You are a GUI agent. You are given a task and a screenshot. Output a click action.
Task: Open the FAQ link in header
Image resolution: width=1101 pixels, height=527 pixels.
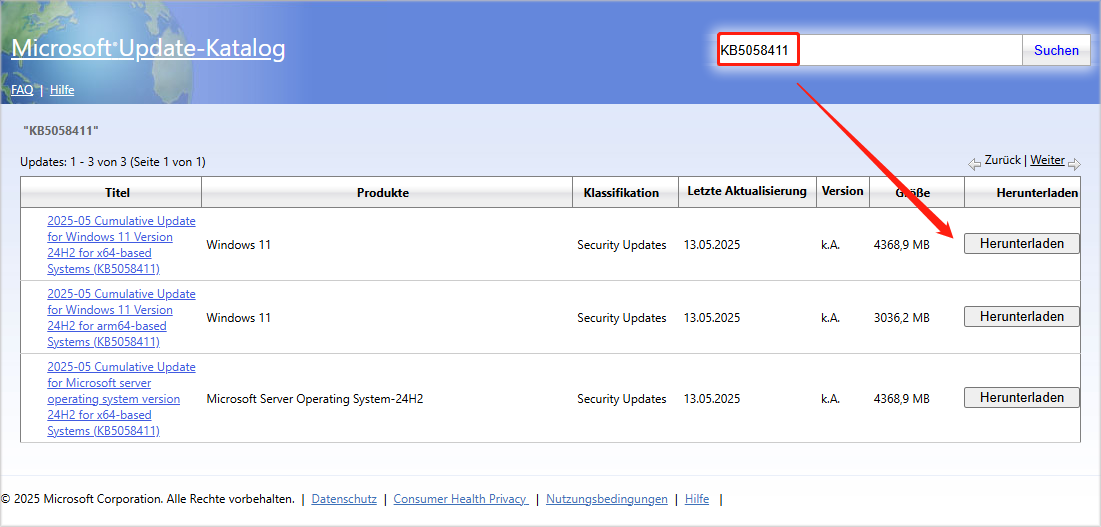tap(22, 90)
